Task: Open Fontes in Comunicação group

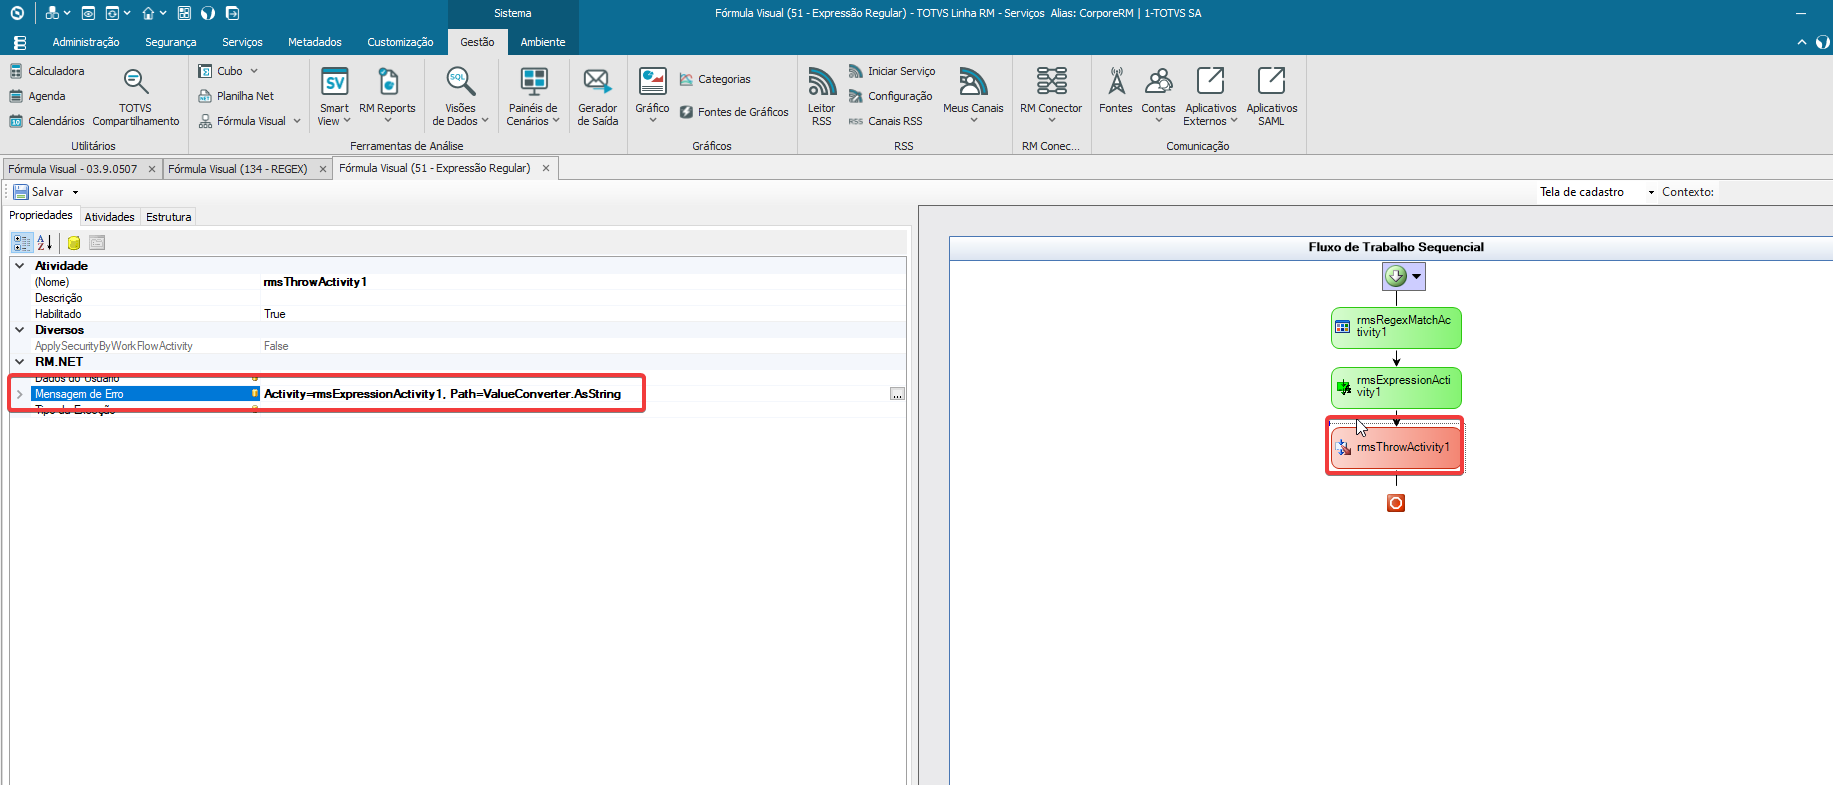Action: 1116,92
